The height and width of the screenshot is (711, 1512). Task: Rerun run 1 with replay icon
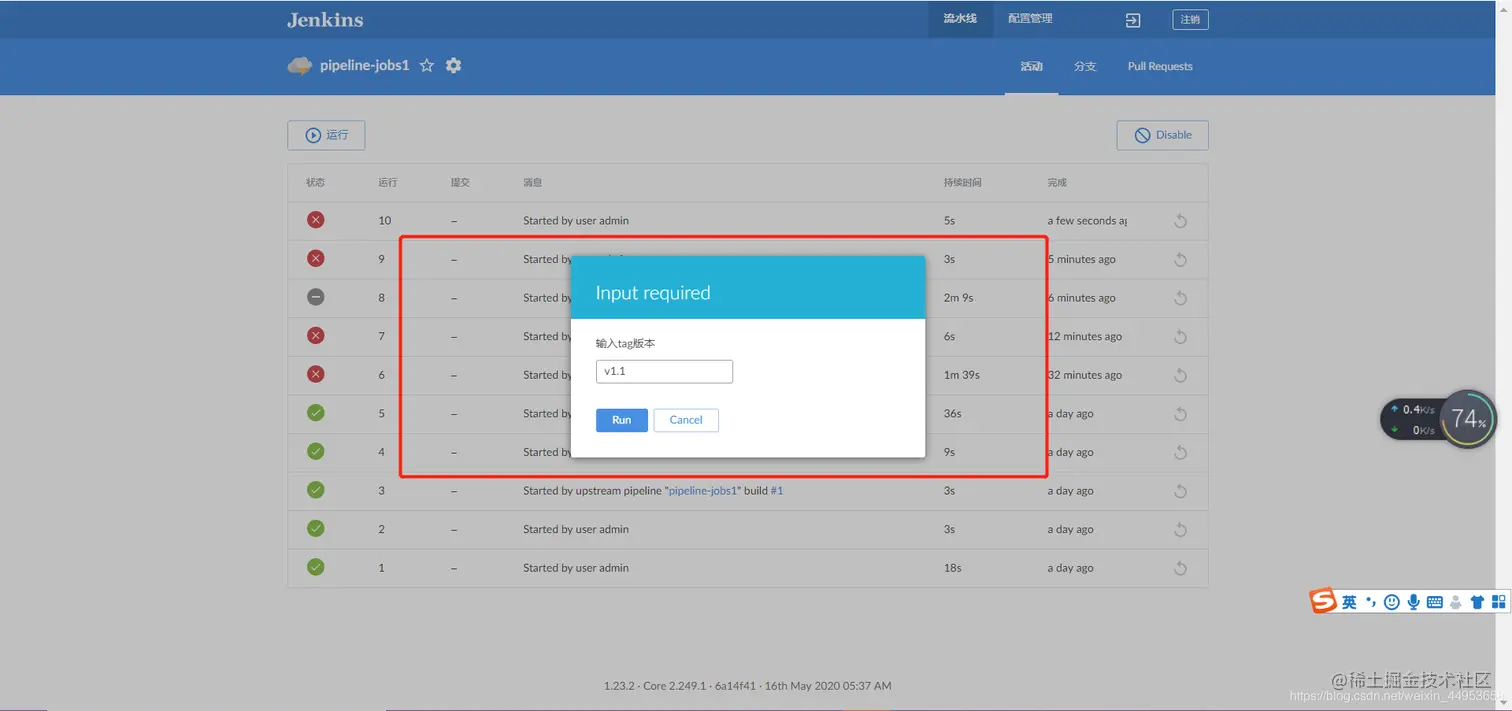[1180, 568]
